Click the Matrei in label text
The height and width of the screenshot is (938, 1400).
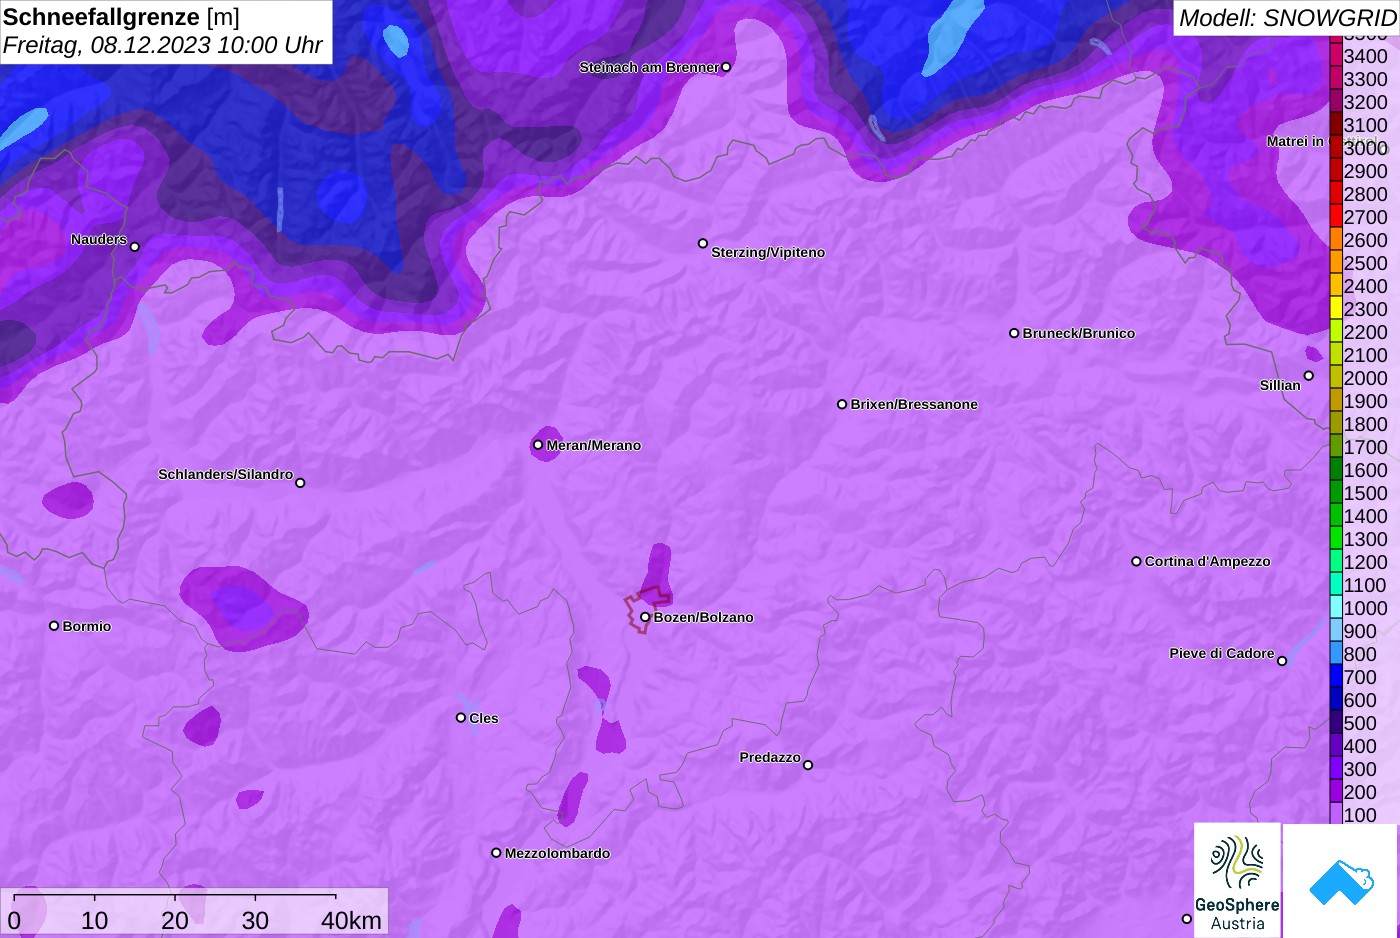1295,141
